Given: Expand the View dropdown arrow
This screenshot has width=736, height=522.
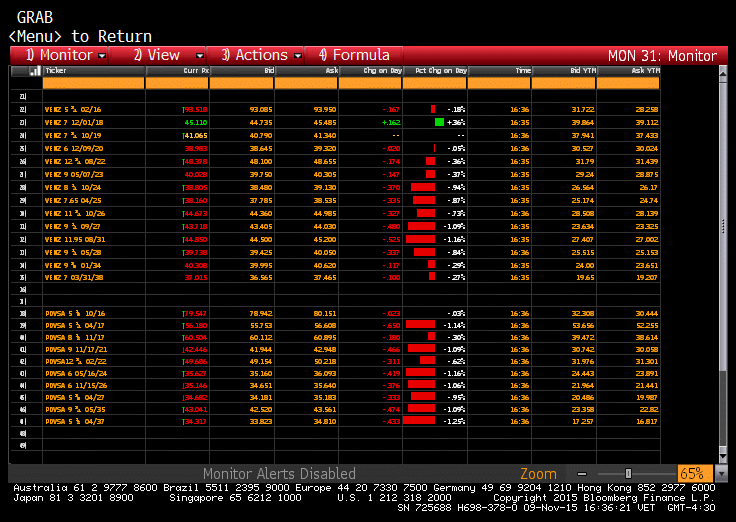Looking at the screenshot, I should pyautogui.click(x=200, y=56).
